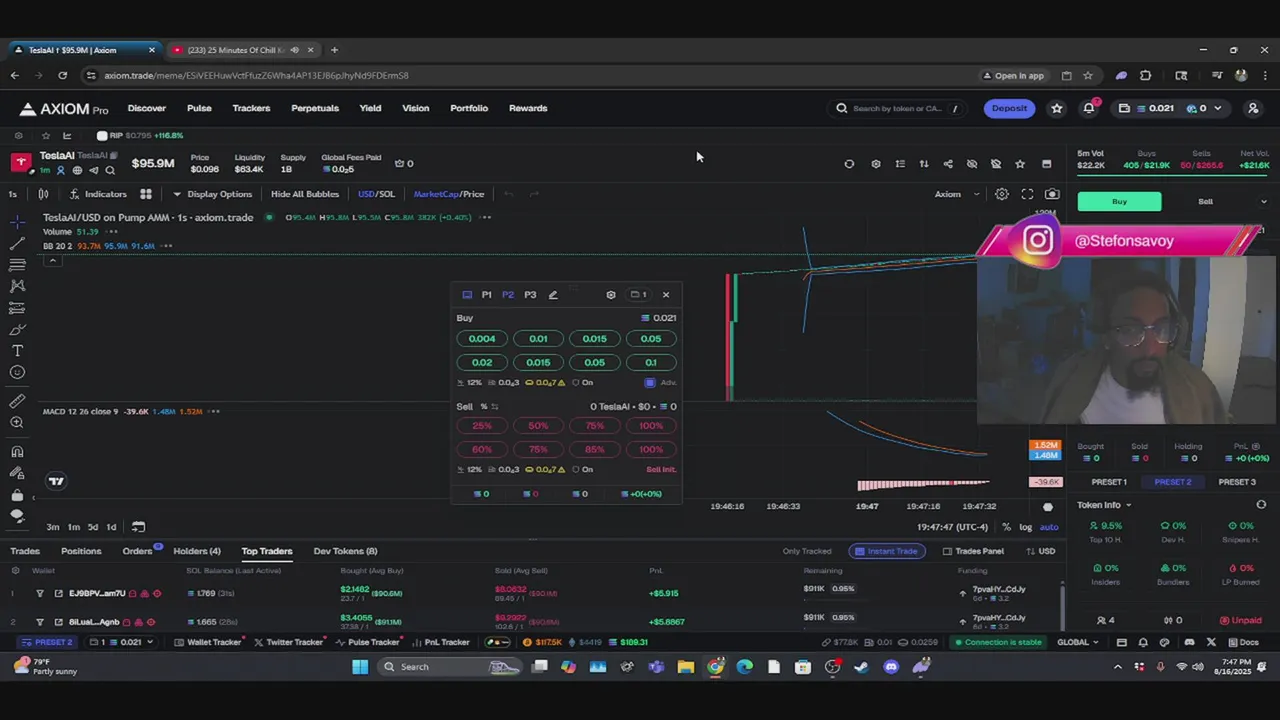Toggle chart fullscreen mode
The width and height of the screenshot is (1280, 720).
click(x=1027, y=194)
